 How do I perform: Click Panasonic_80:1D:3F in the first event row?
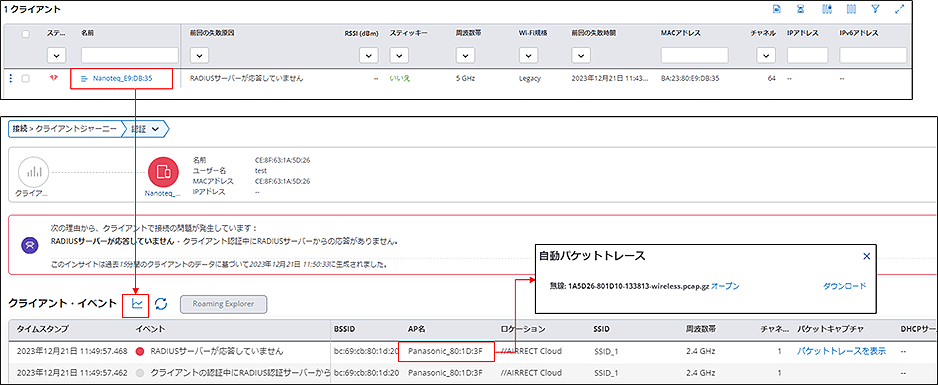(445, 351)
